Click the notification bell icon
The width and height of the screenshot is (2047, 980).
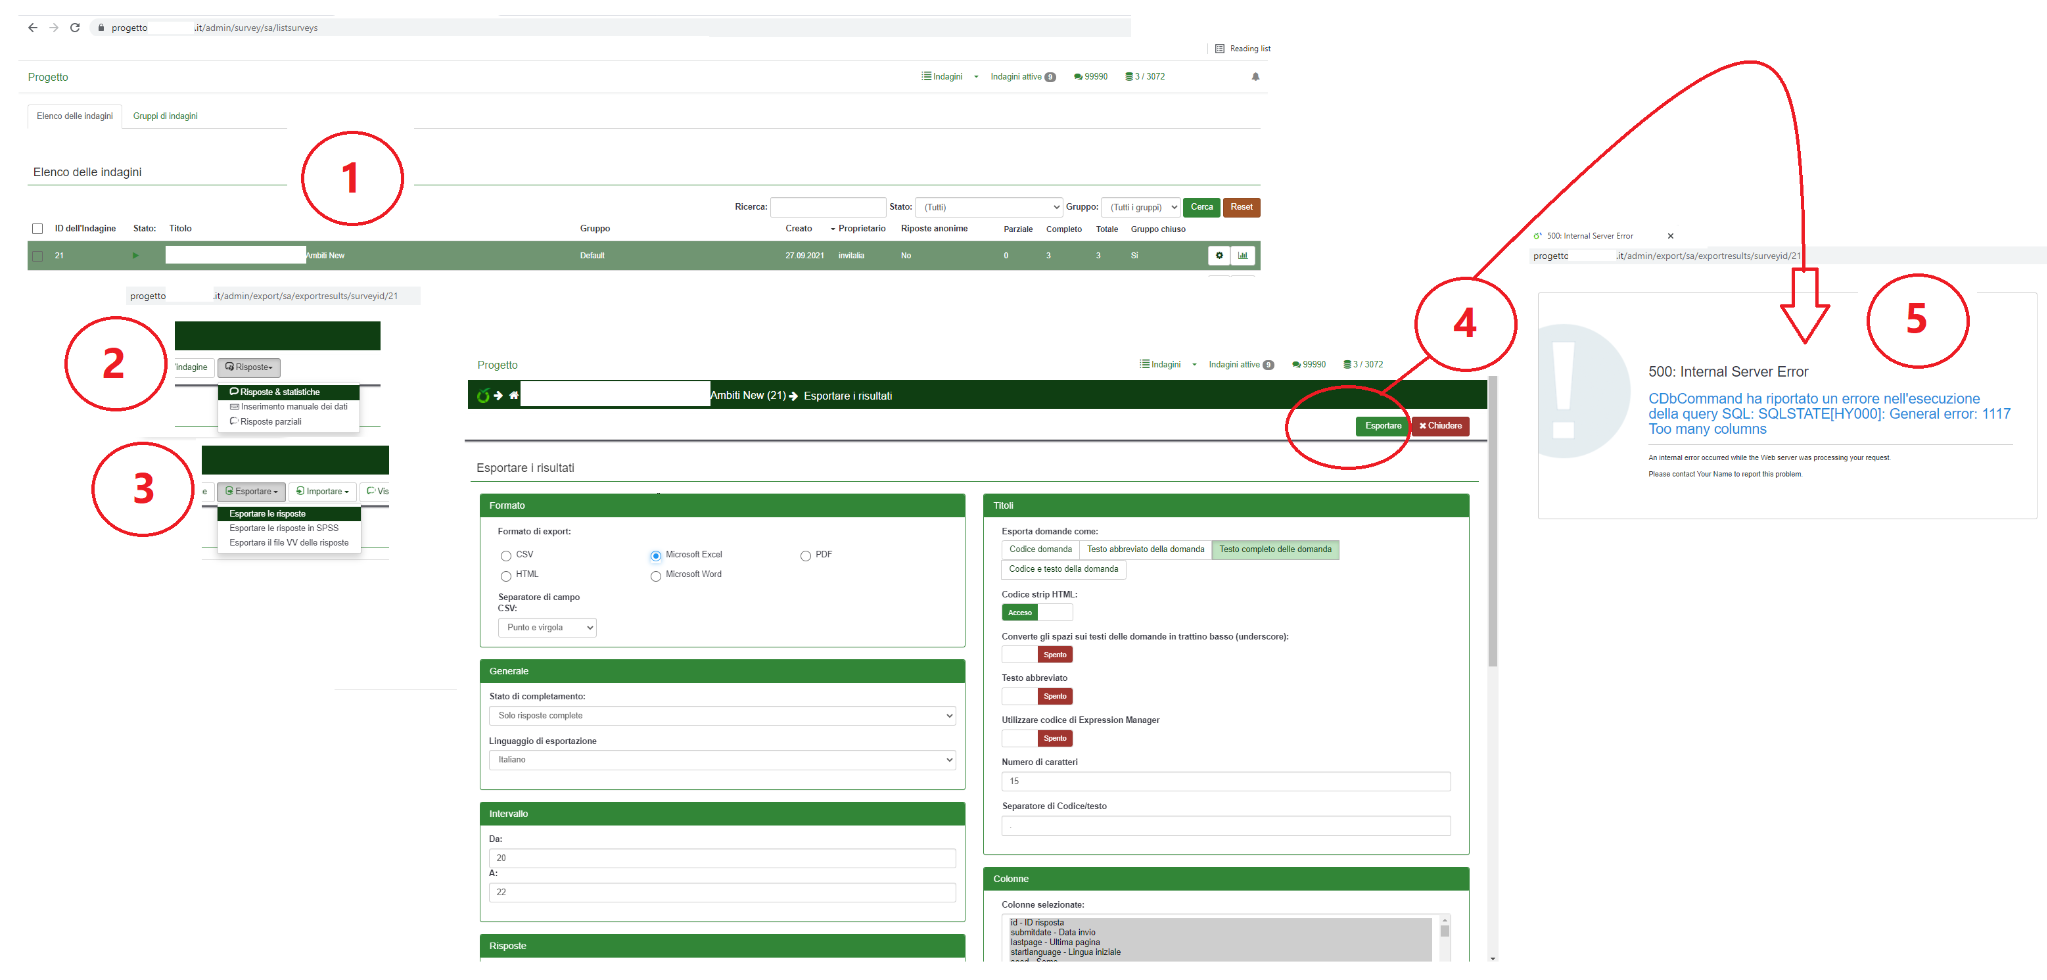(x=1255, y=77)
